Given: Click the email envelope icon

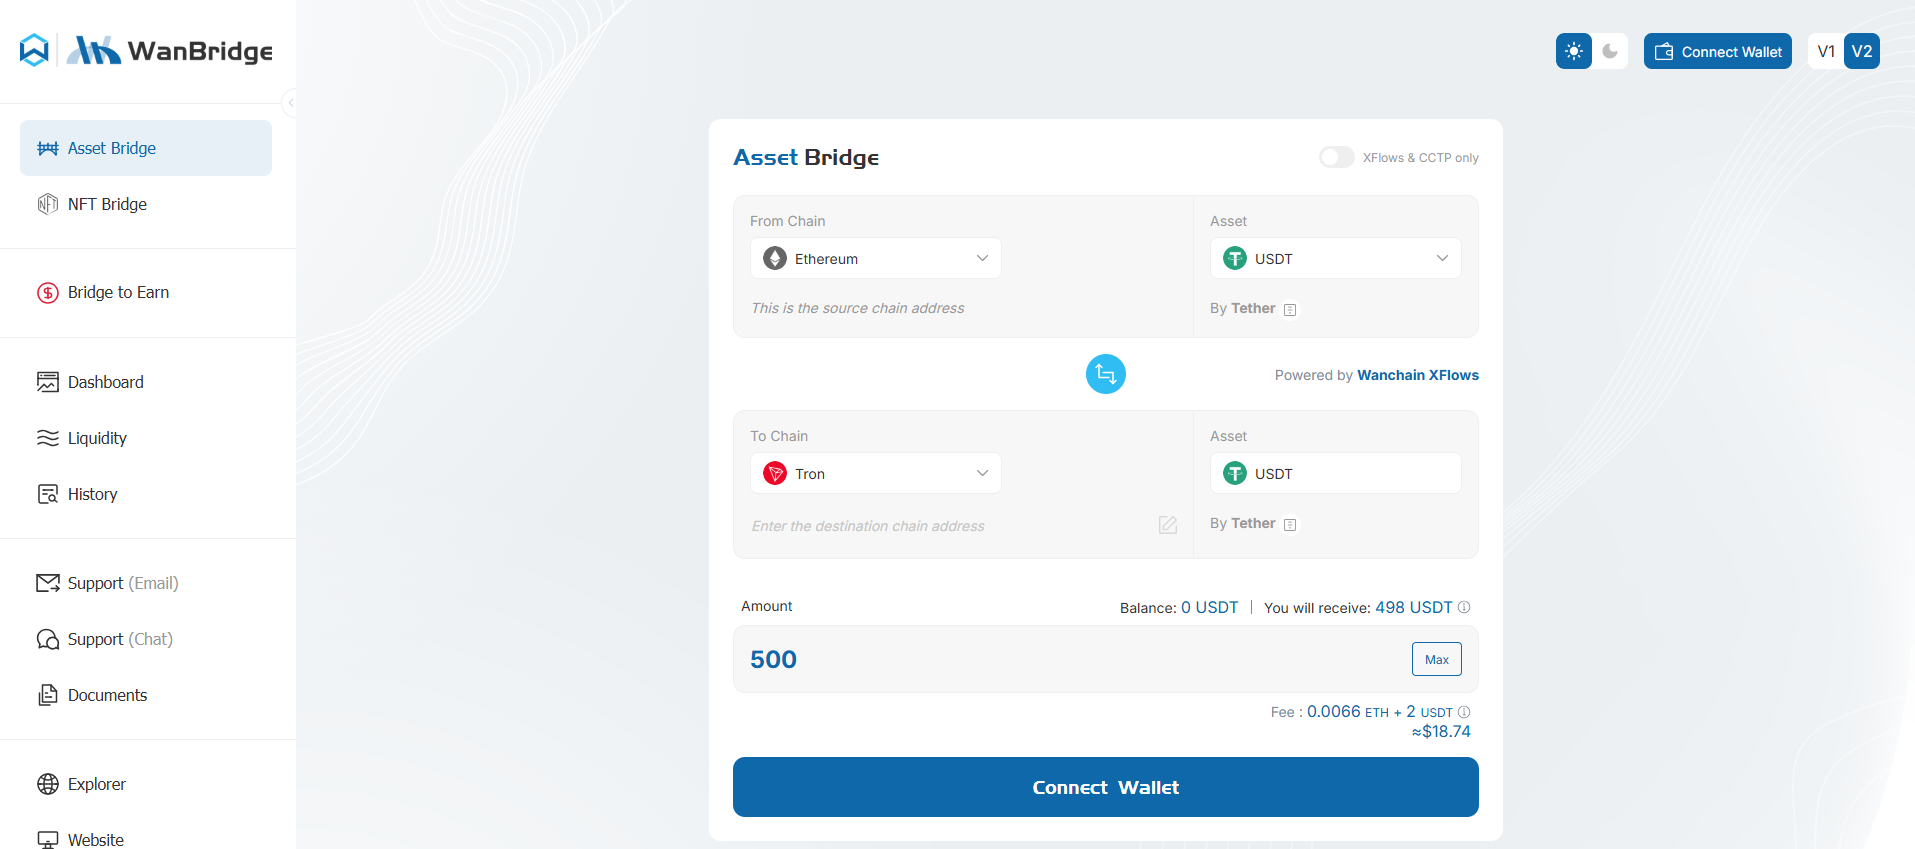Looking at the screenshot, I should (x=48, y=583).
